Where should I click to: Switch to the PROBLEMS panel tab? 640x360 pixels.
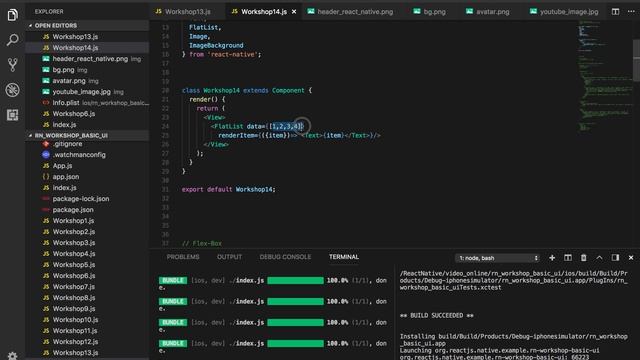point(183,257)
